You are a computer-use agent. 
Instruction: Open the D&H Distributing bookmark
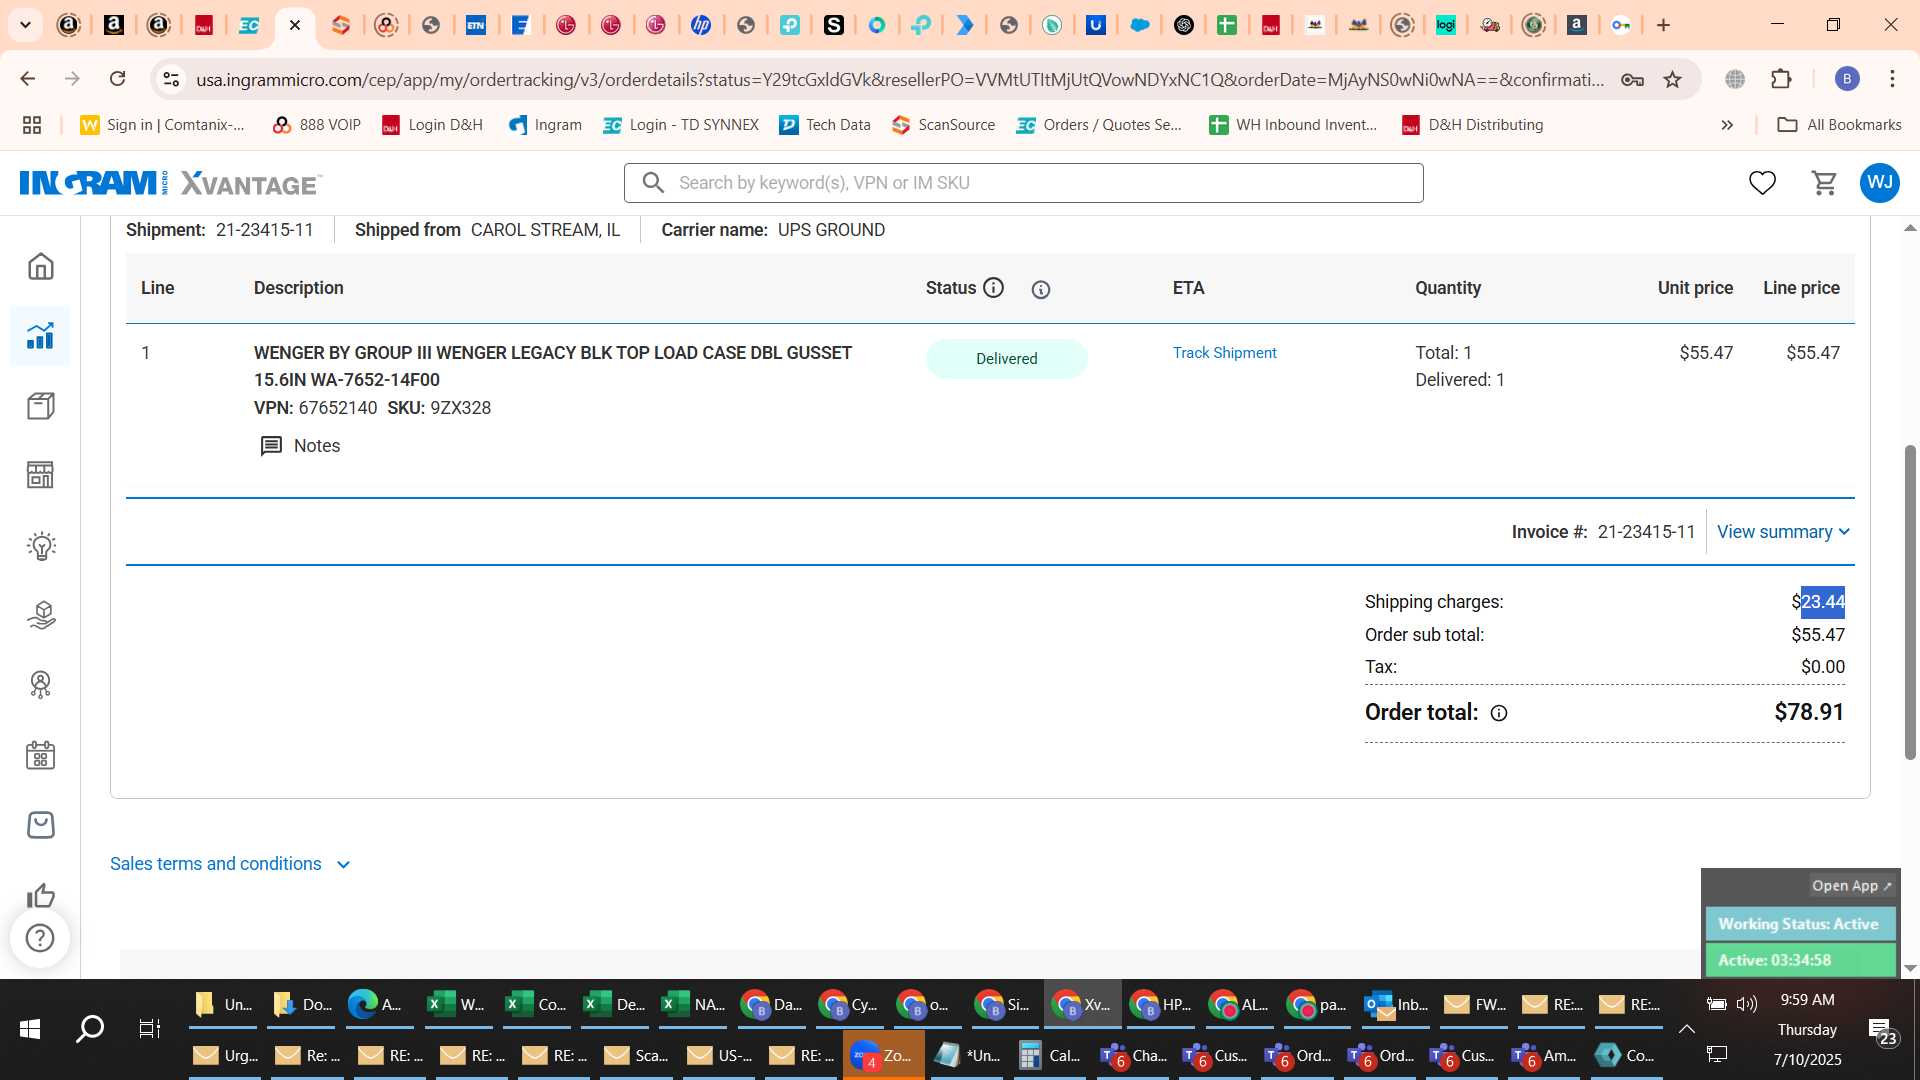pyautogui.click(x=1472, y=125)
